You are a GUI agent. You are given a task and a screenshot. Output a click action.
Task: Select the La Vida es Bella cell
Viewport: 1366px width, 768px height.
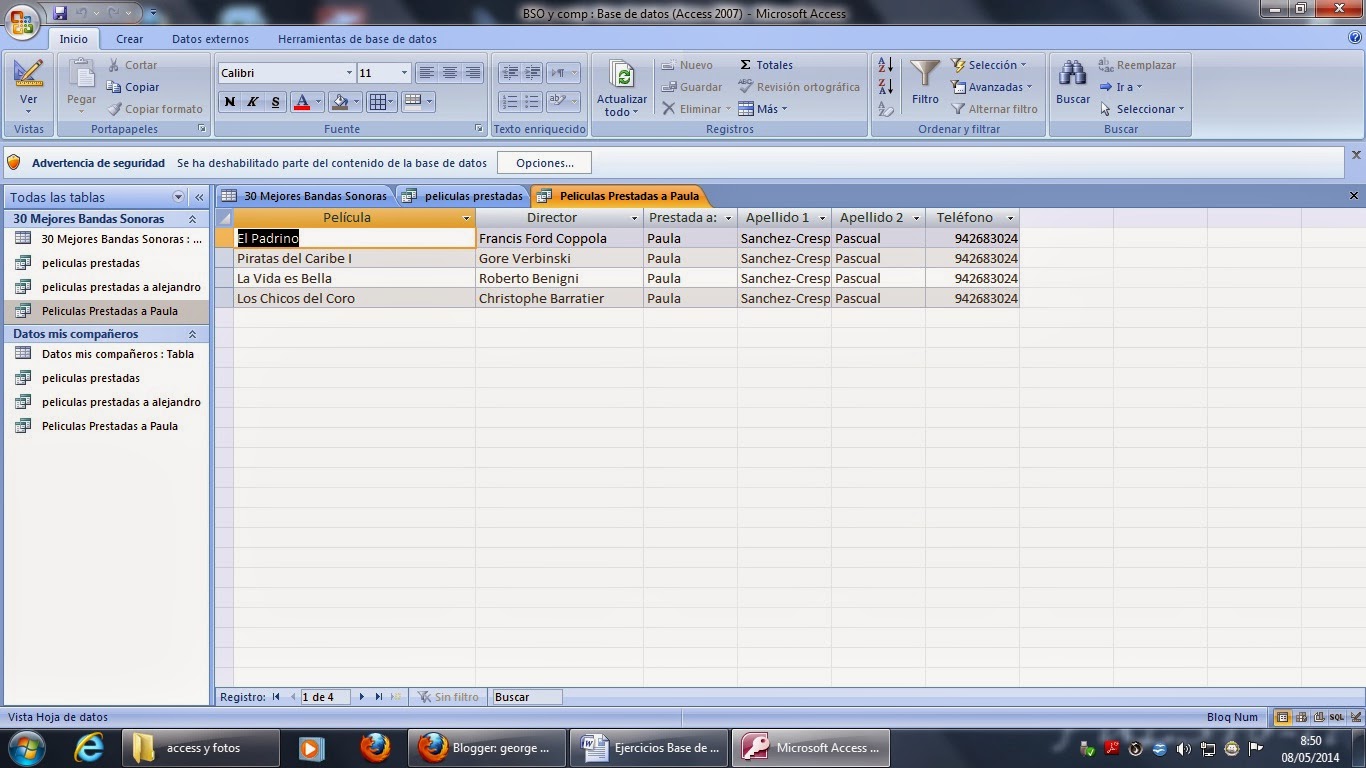pyautogui.click(x=355, y=278)
